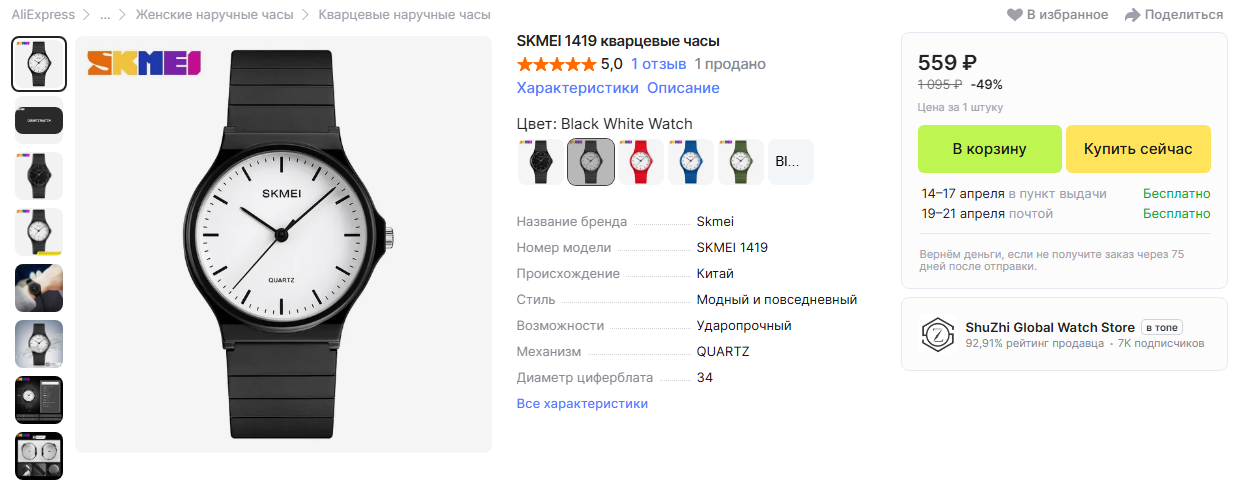Screen dimensions: 1239x500
Task: Open 'Все характеристики' full specifications
Action: [582, 403]
